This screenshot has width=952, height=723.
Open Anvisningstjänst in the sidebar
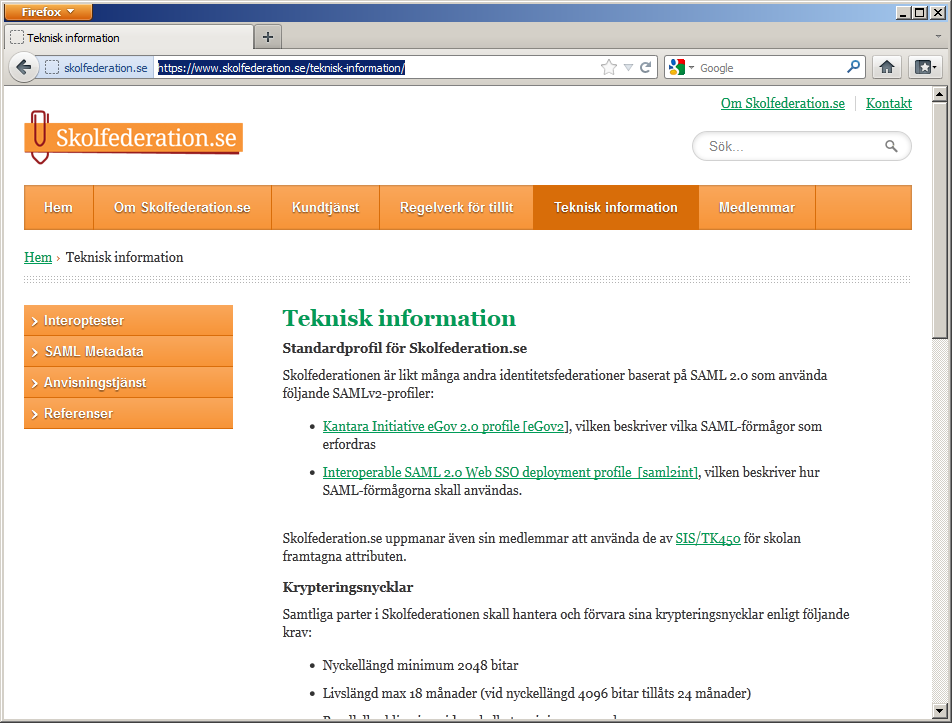coord(128,382)
